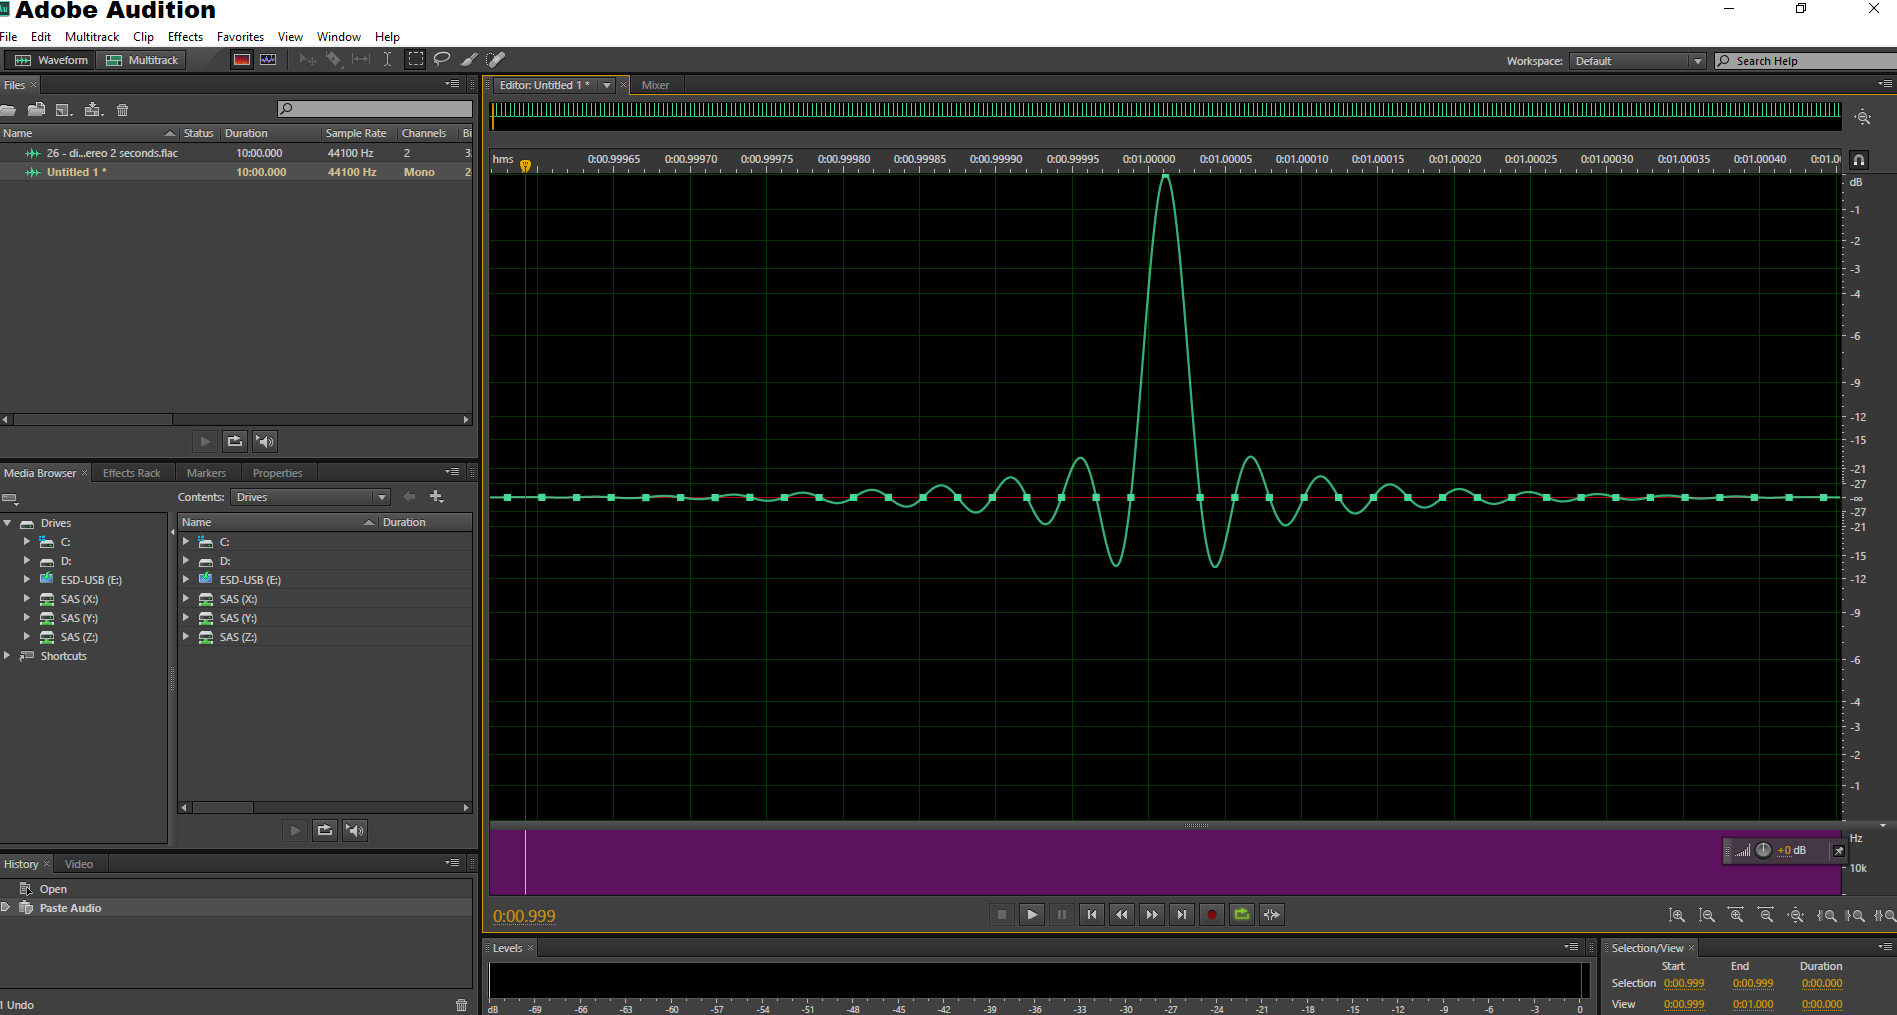Expand the Shortcuts node in Media Browser

(x=7, y=655)
